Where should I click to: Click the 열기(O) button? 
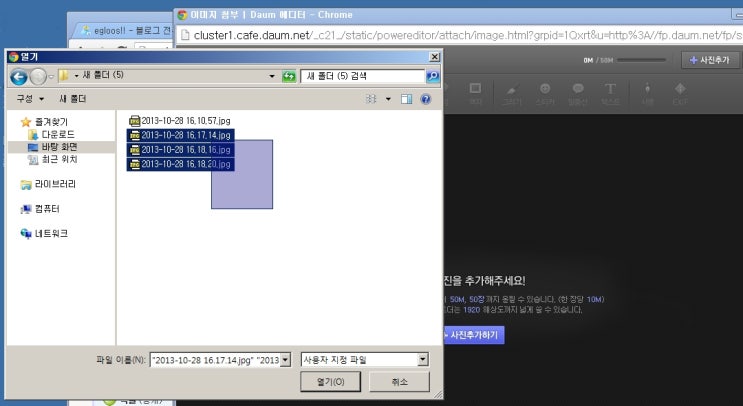(x=330, y=382)
